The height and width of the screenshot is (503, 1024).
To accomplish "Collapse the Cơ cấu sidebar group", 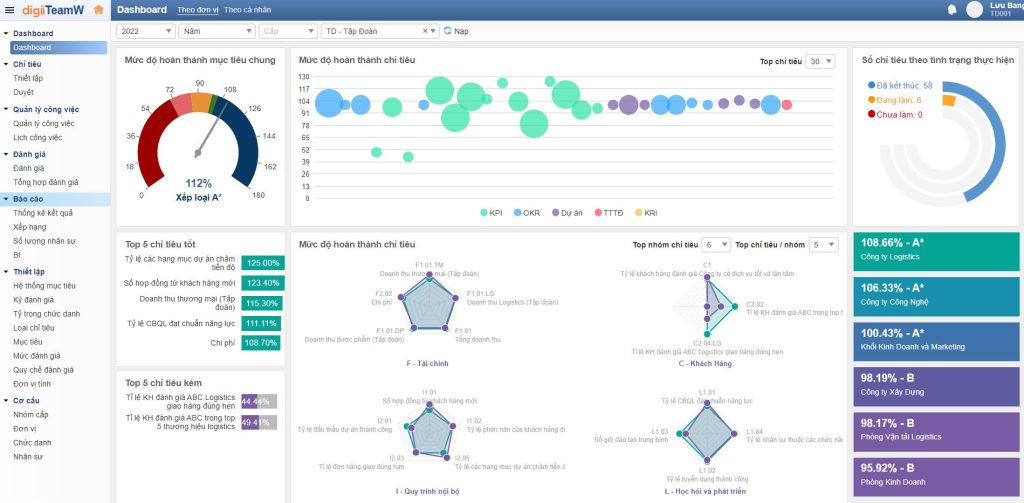I will [7, 400].
